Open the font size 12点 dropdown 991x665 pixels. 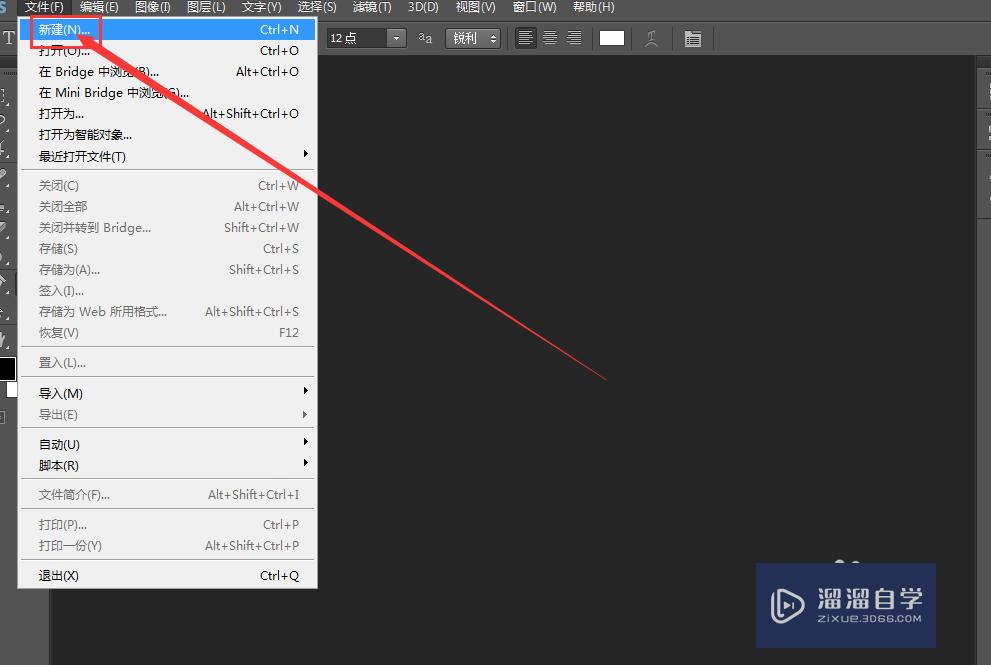coord(396,38)
